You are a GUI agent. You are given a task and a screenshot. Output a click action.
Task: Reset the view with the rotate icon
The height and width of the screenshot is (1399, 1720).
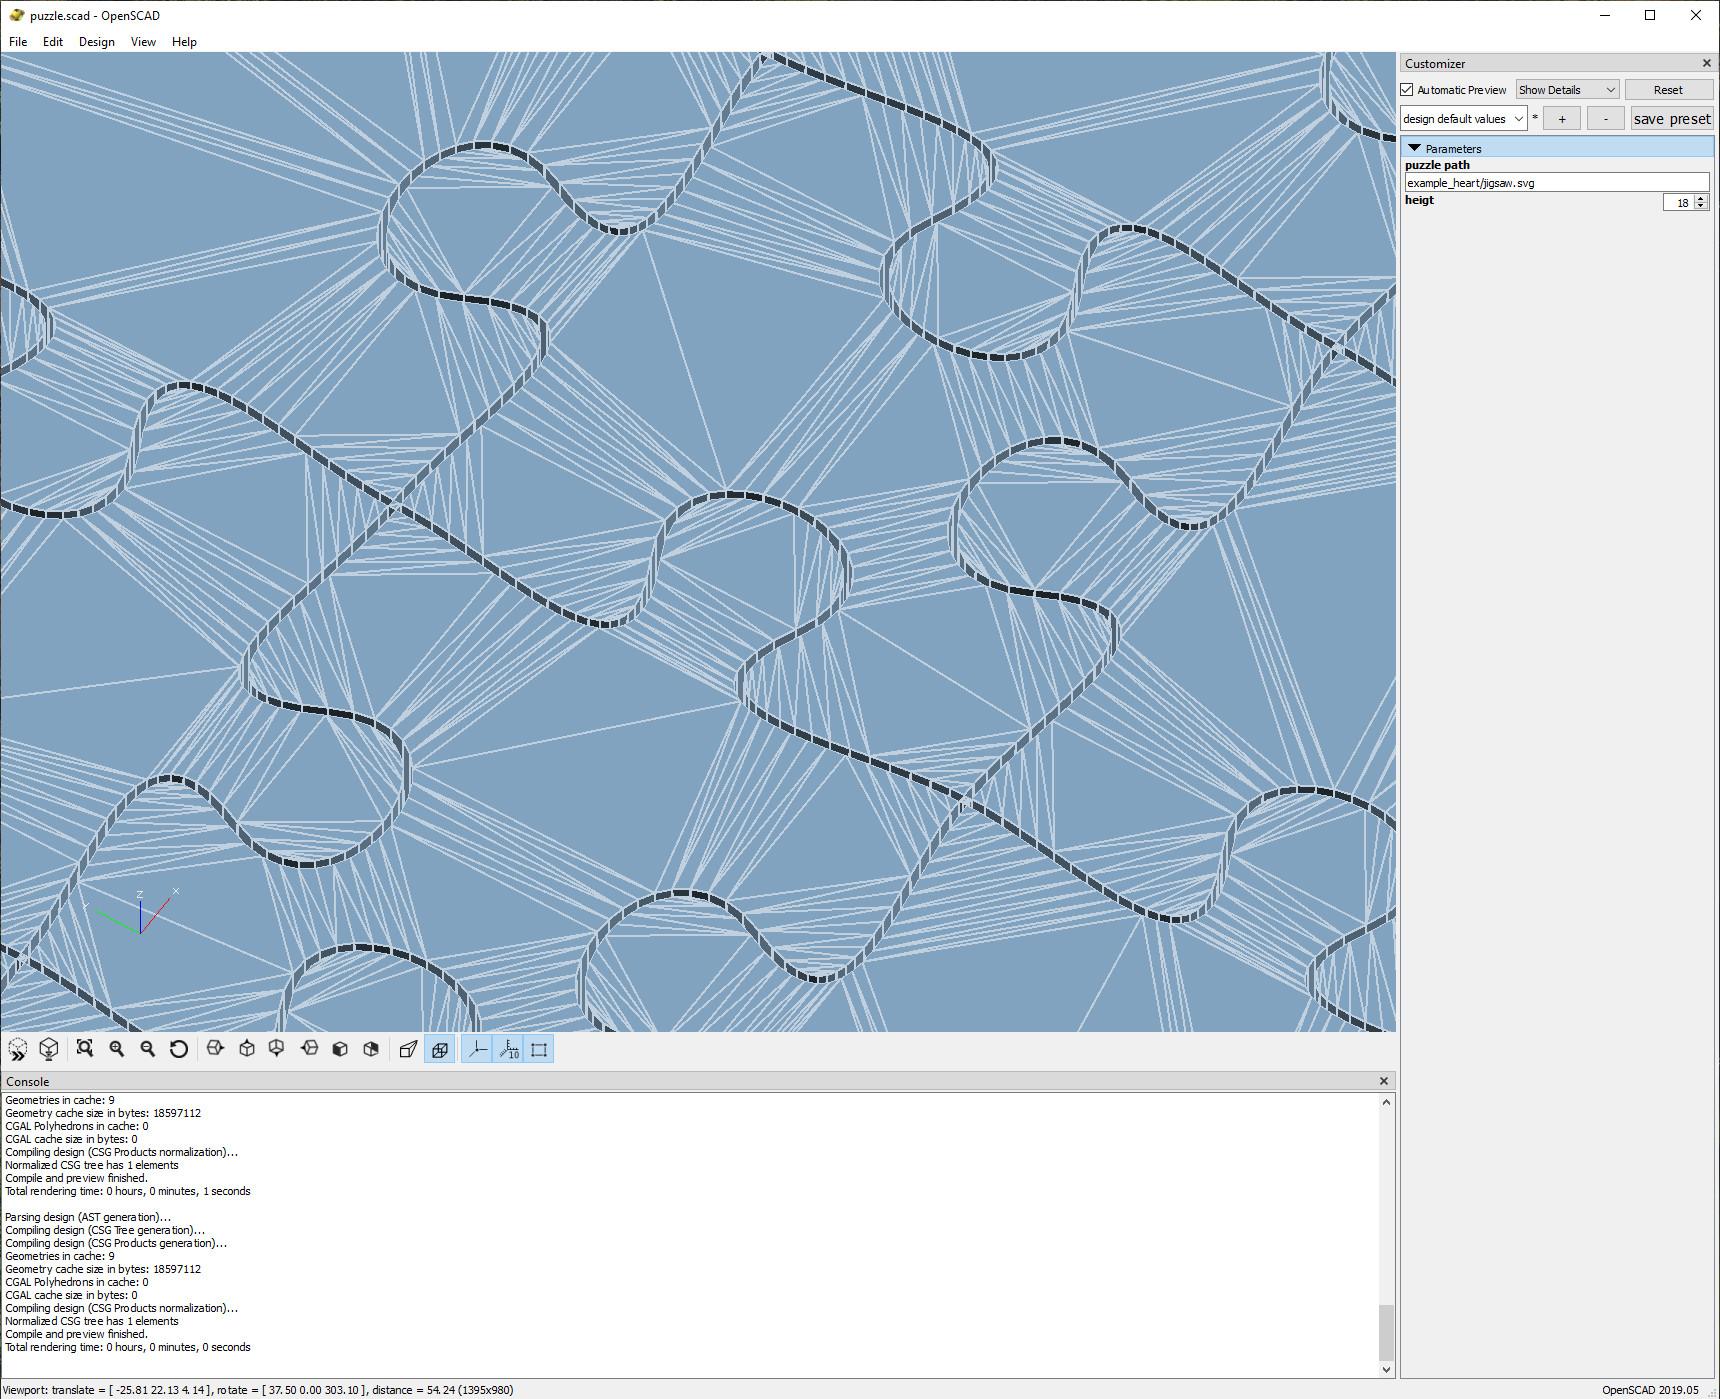[x=179, y=1049]
